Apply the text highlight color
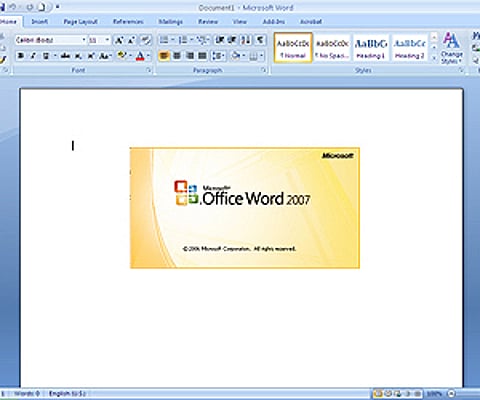 pyautogui.click(x=122, y=56)
